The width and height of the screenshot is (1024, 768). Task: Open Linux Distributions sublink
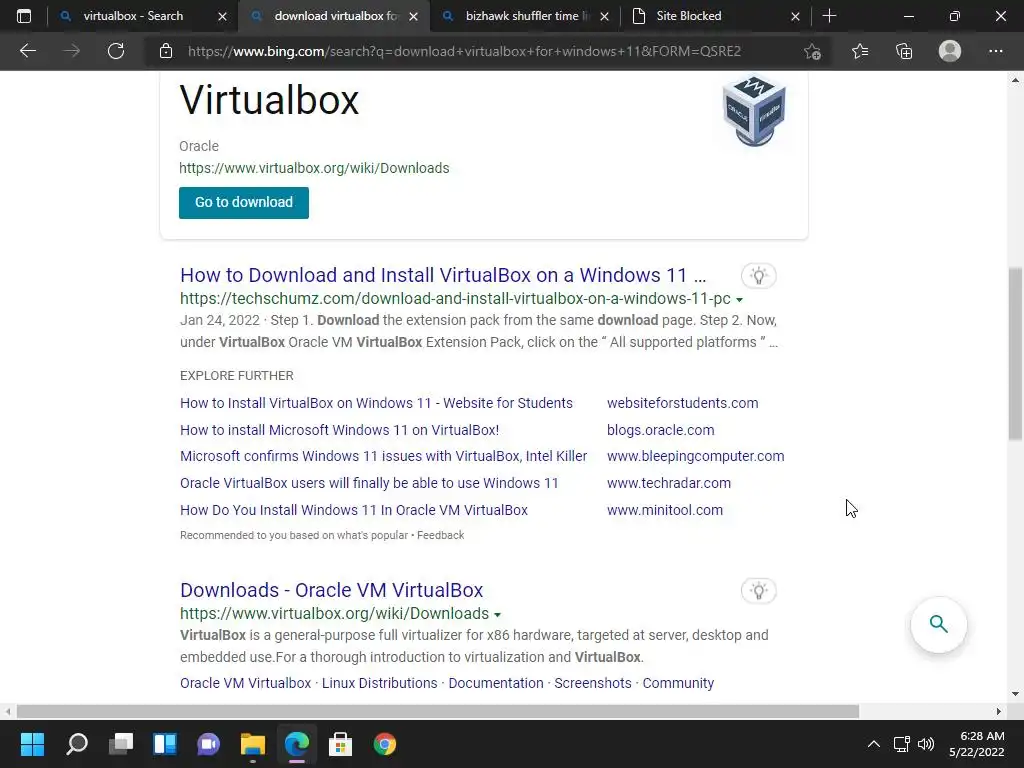coord(379,683)
